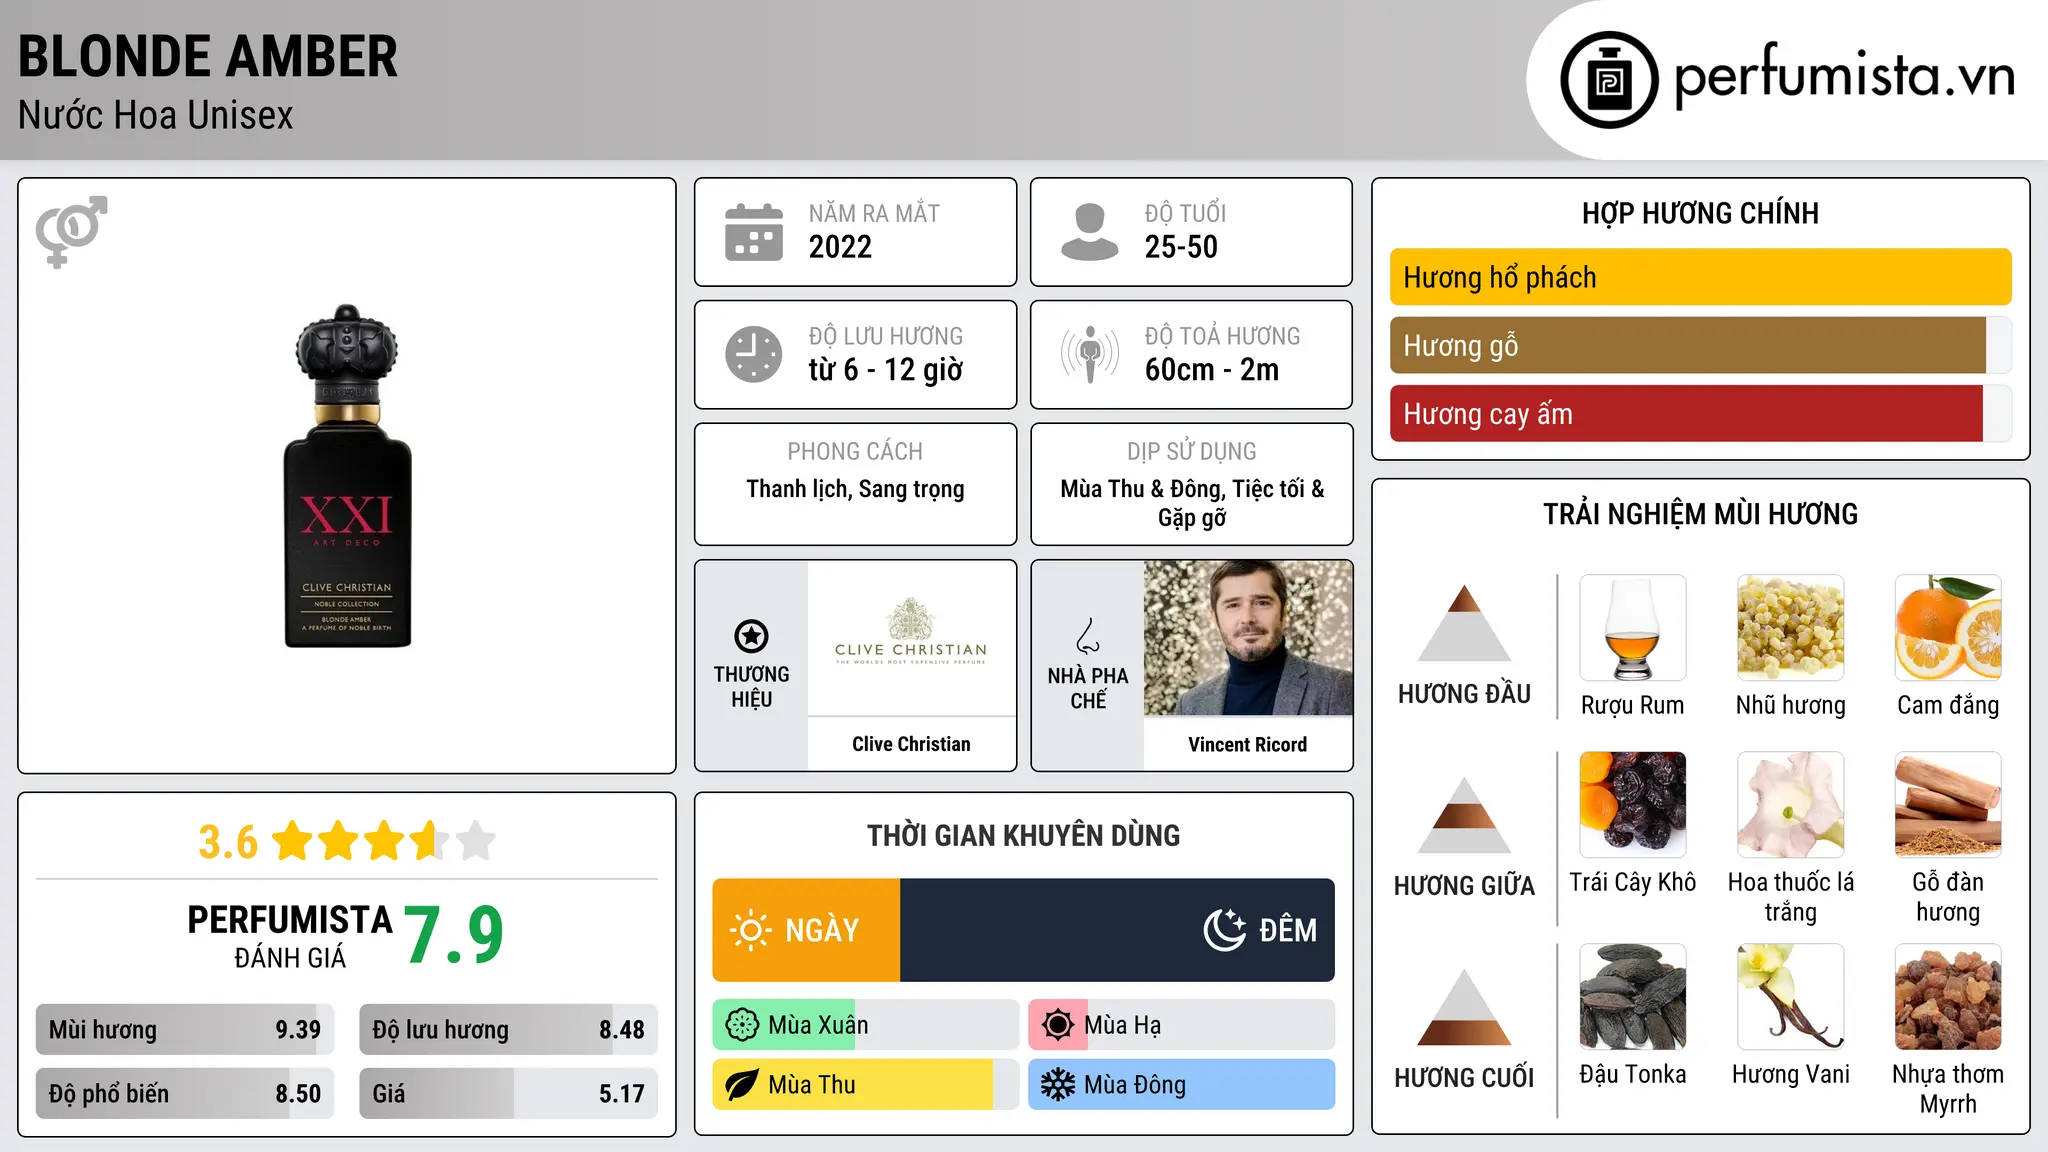Click the Mùa Thu & Đông occasion text

[1192, 503]
